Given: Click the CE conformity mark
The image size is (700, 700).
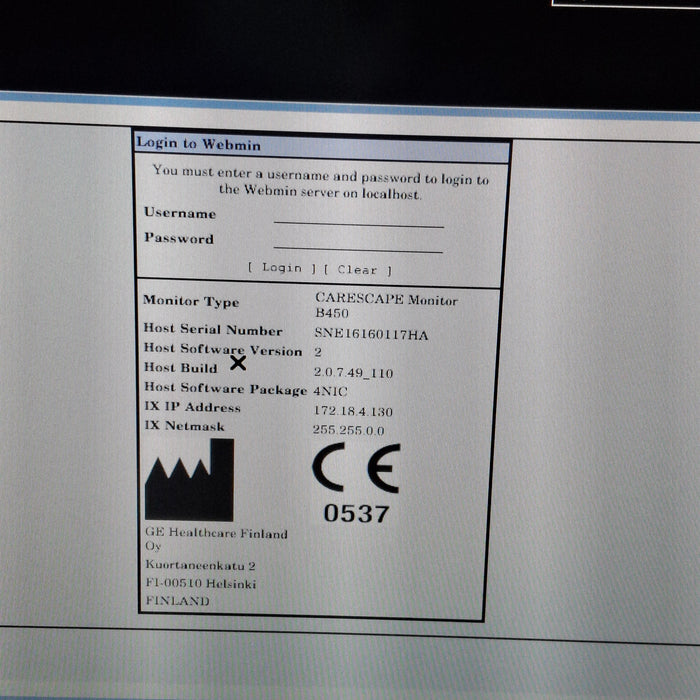Looking at the screenshot, I should 356,468.
